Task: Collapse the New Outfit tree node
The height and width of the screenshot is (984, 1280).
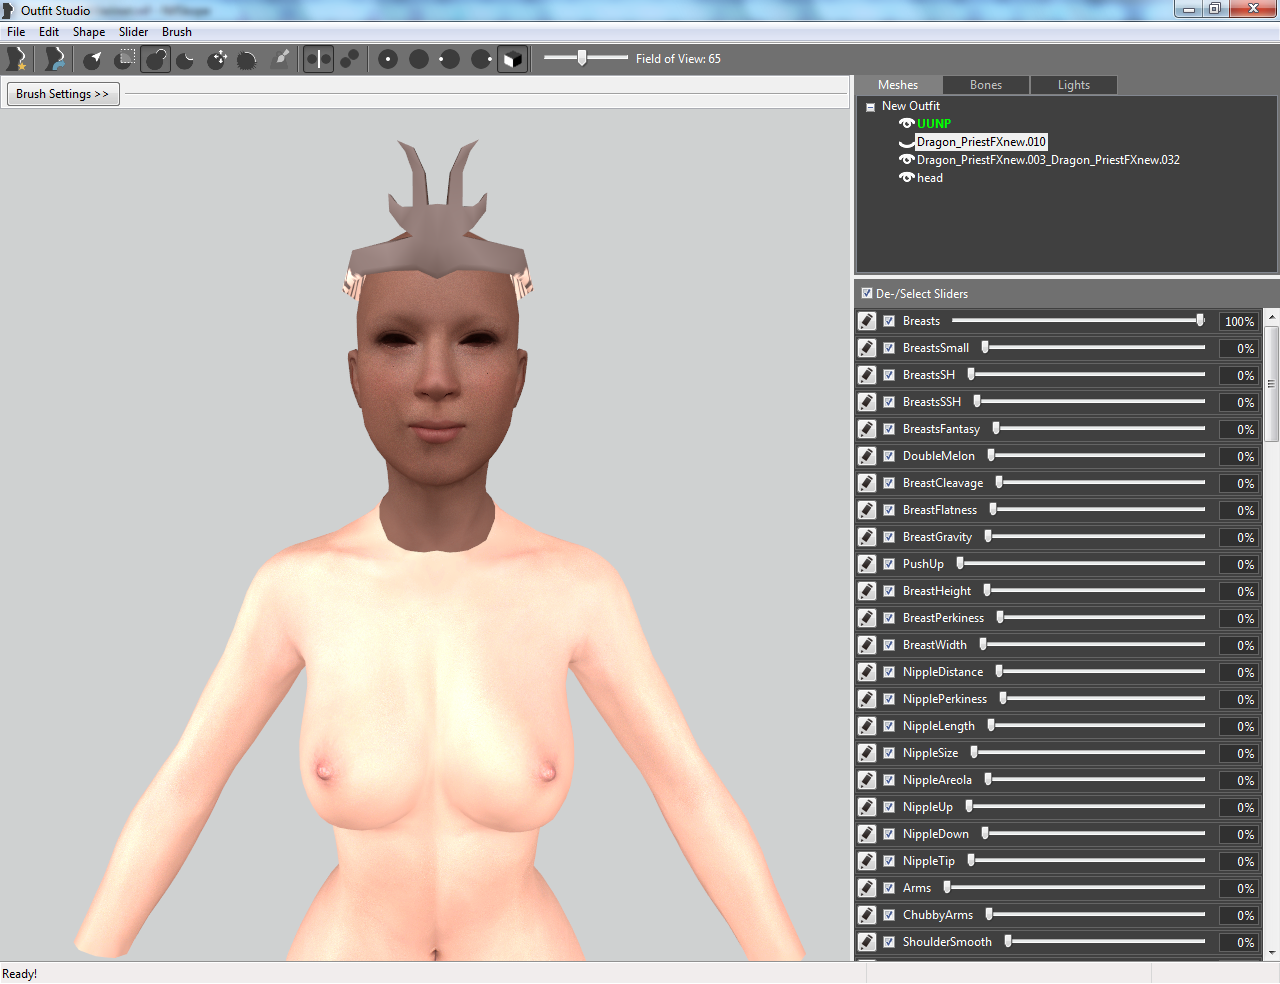Action: [x=870, y=107]
